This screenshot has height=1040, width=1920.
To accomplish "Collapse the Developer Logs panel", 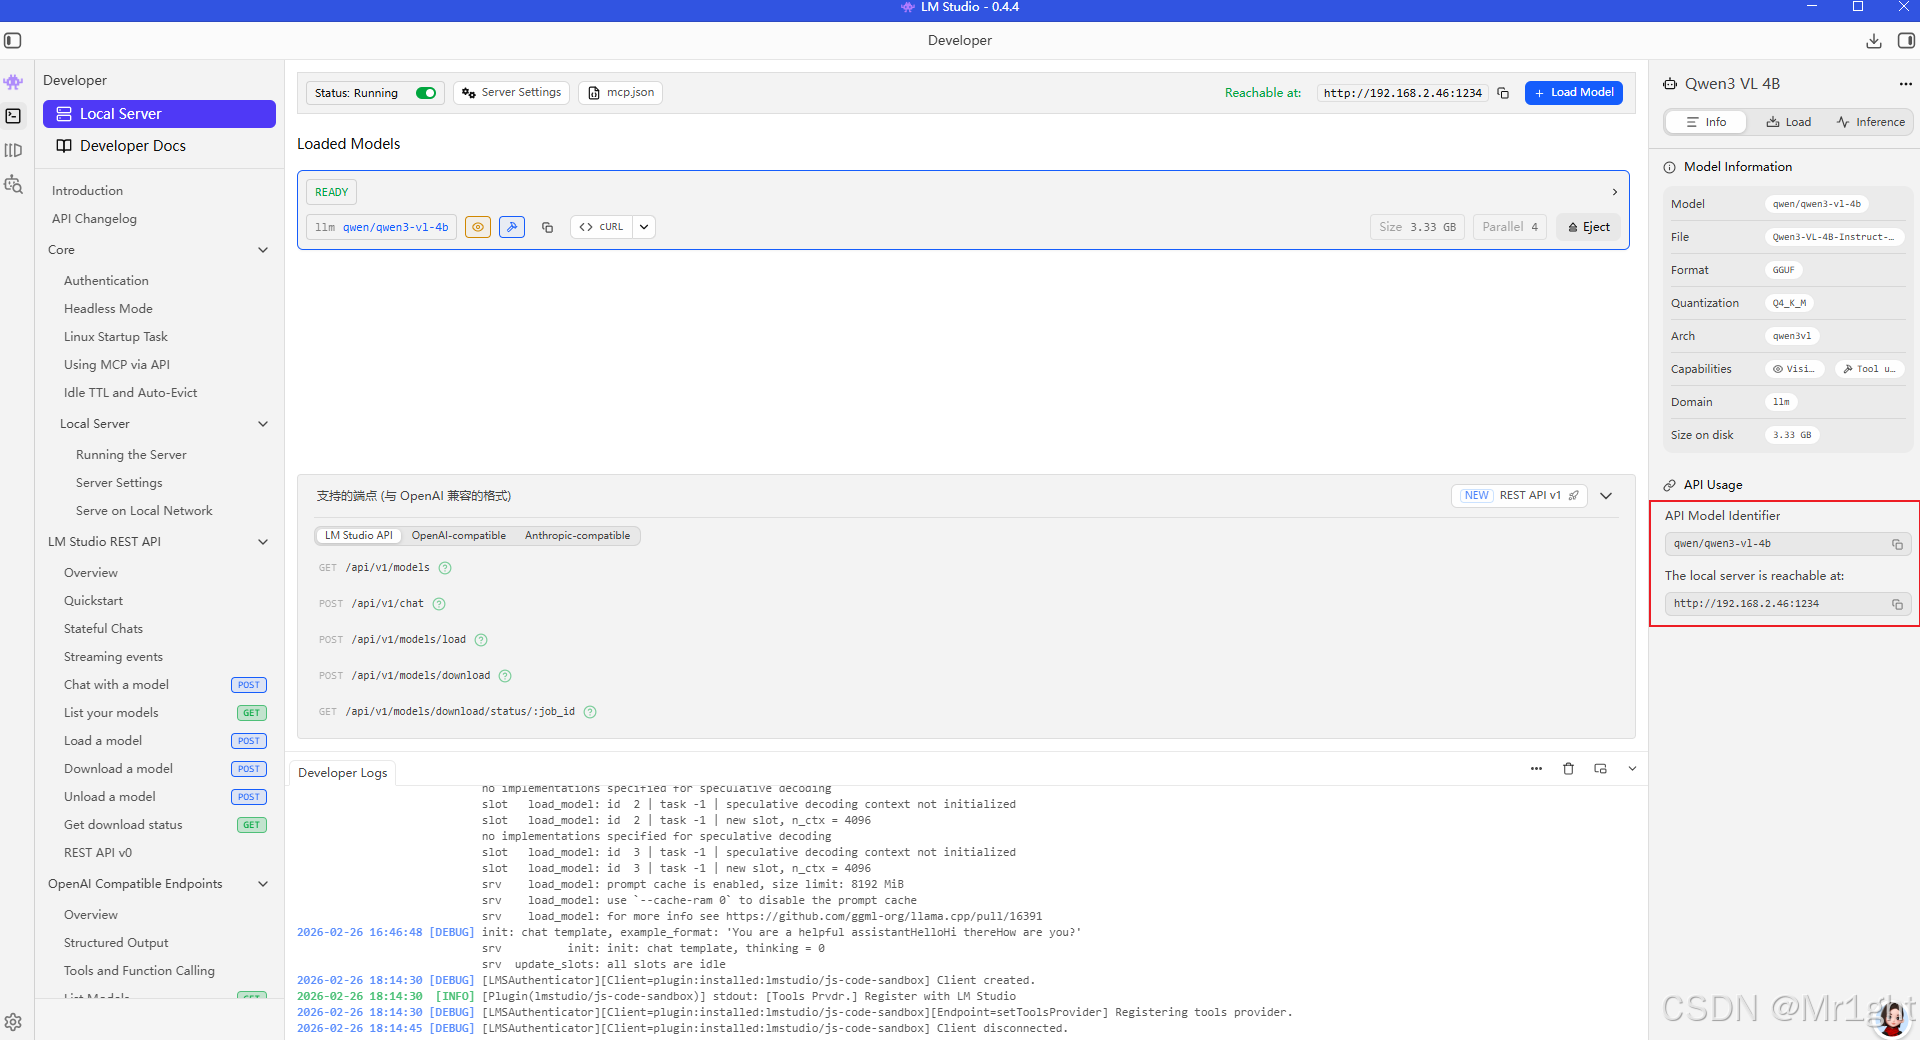I will click(x=1632, y=769).
